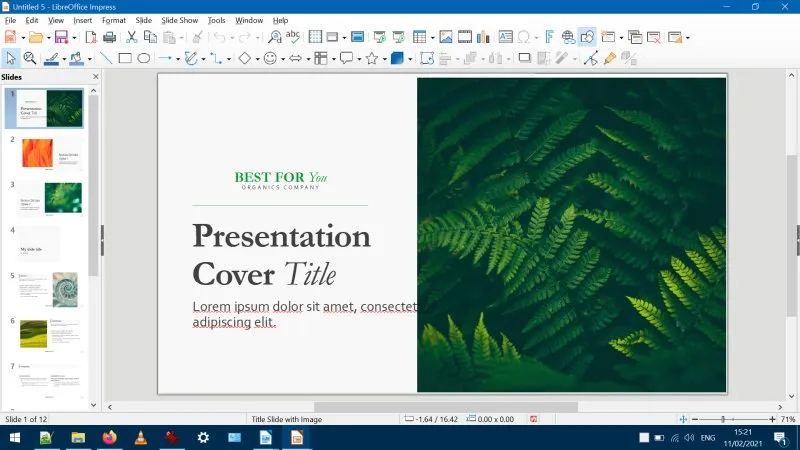Open the Symbol Shapes smiley dropdown
The width and height of the screenshot is (800, 450).
click(281, 59)
